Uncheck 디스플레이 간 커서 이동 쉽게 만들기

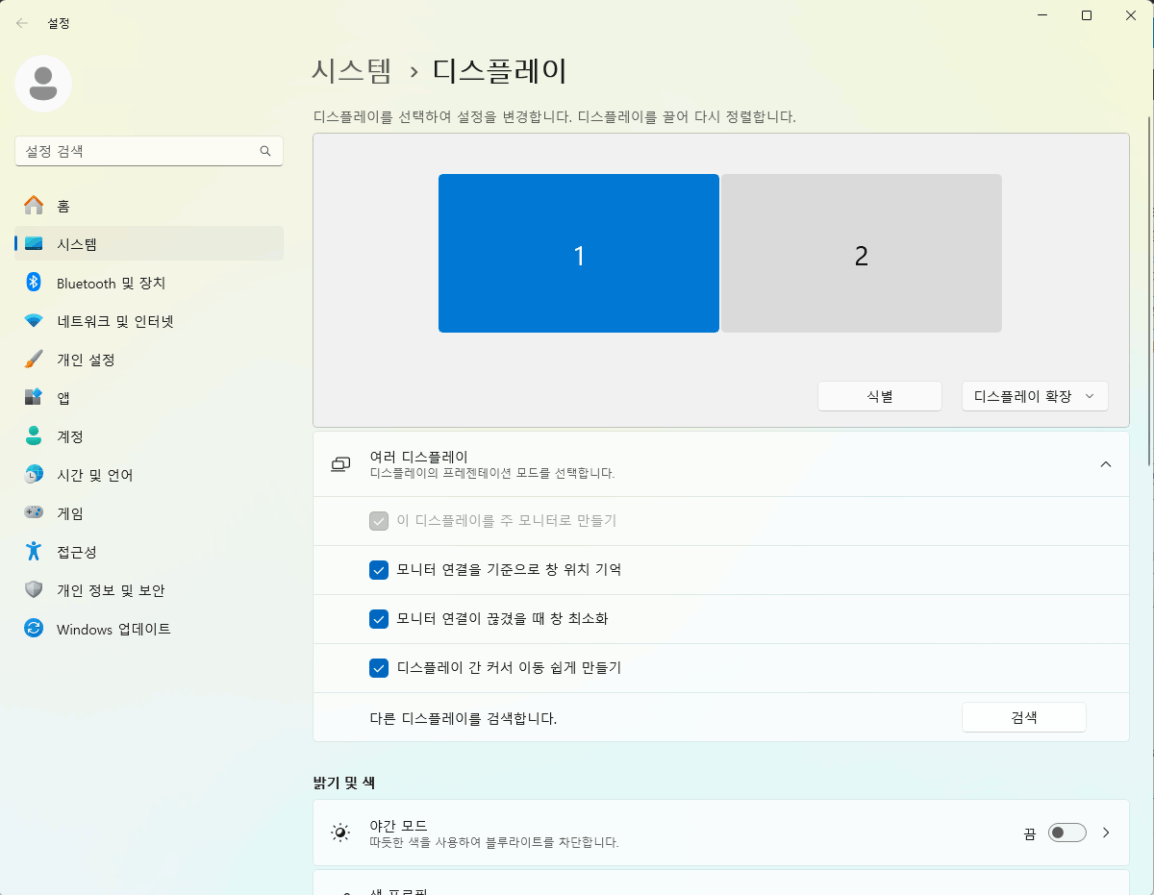click(x=379, y=668)
